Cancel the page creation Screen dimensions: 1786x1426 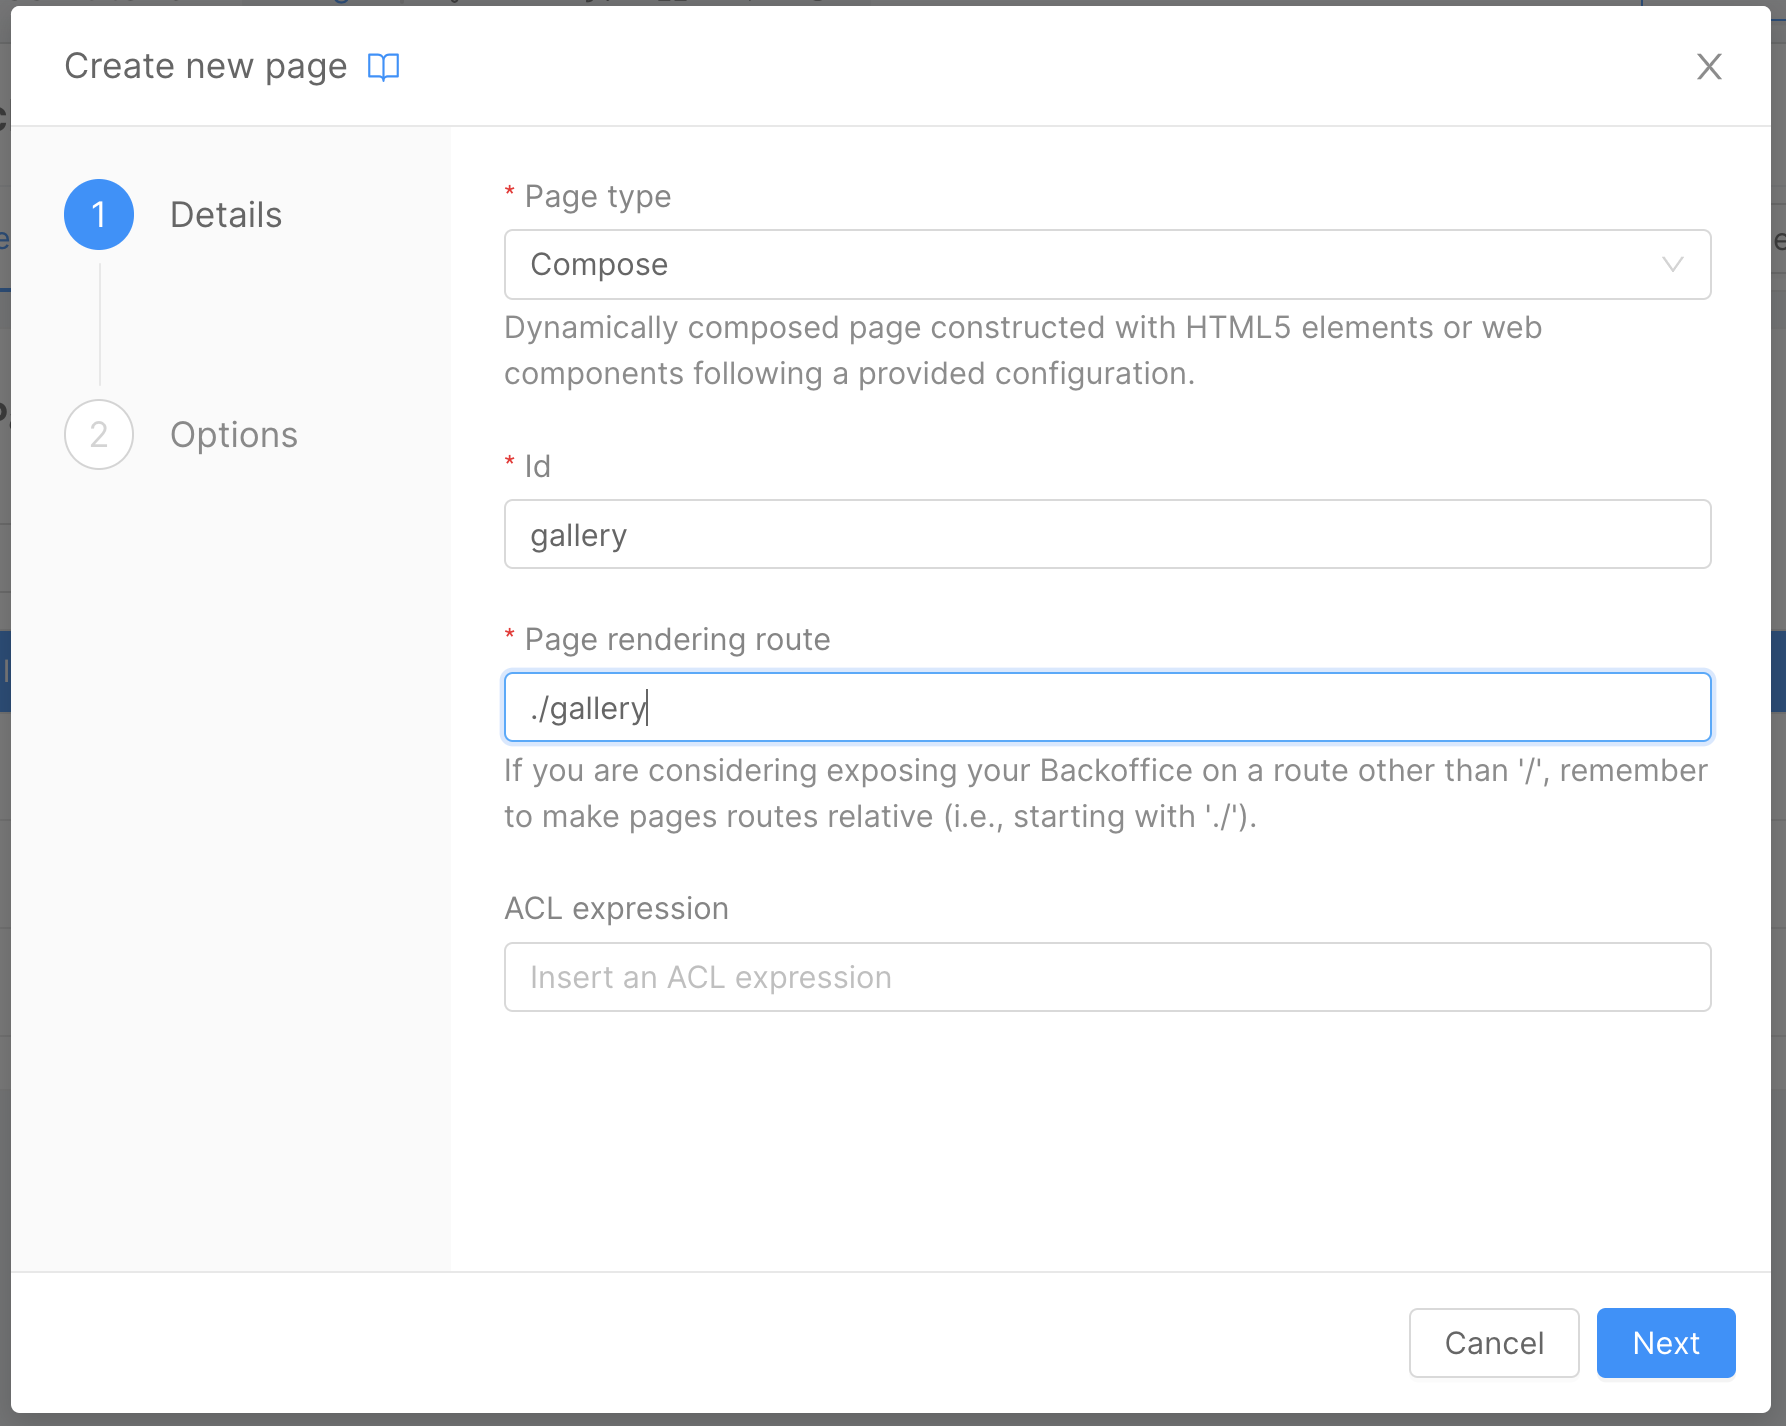click(1494, 1343)
